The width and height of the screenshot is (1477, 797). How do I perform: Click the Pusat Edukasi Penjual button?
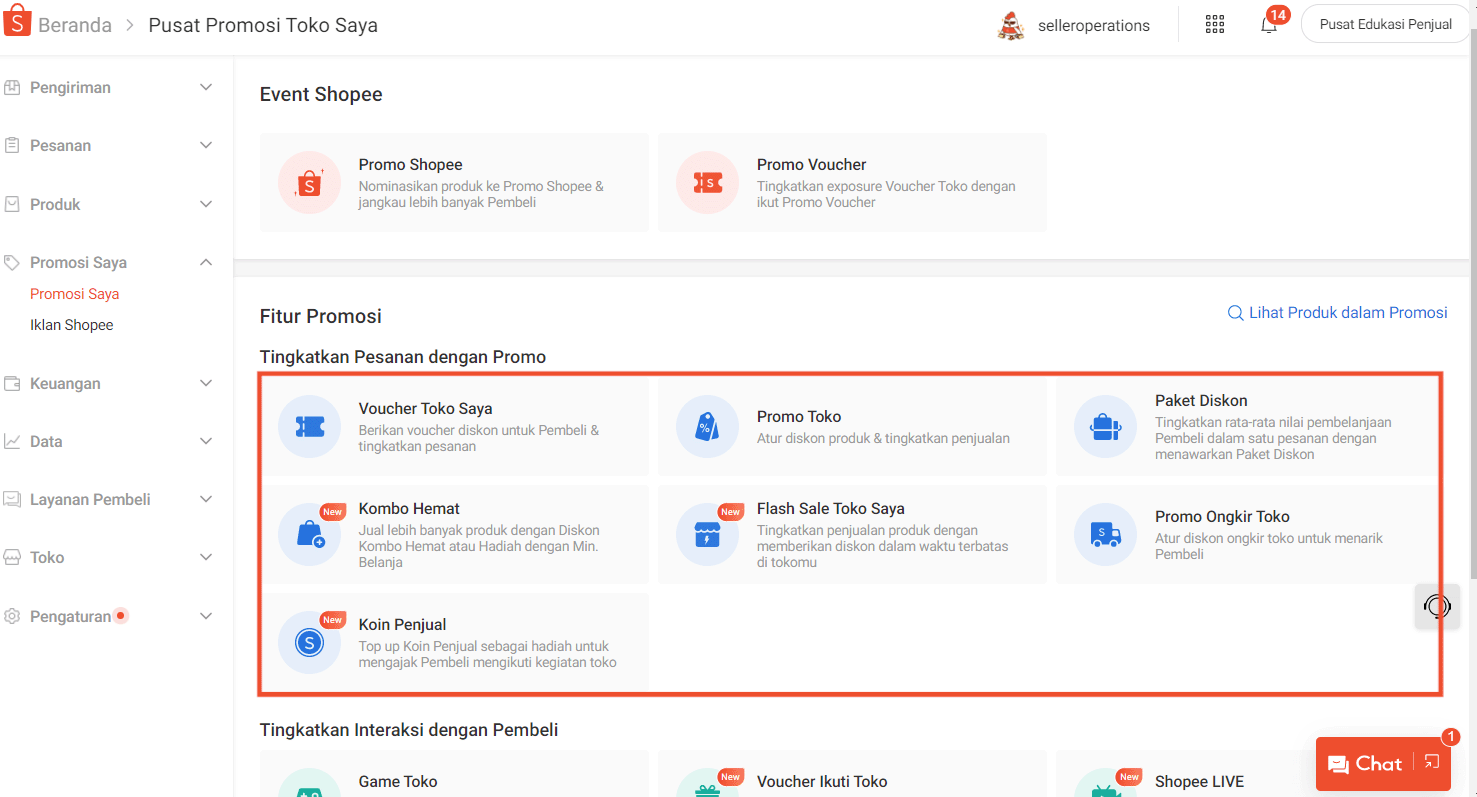click(x=1385, y=25)
